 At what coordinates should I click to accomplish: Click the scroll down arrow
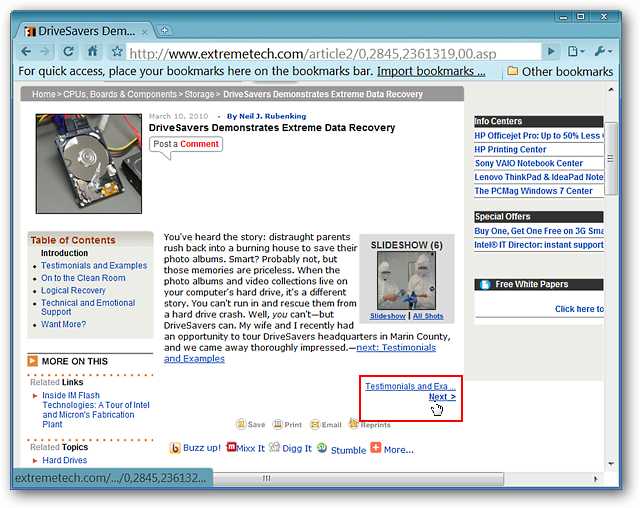[611, 464]
